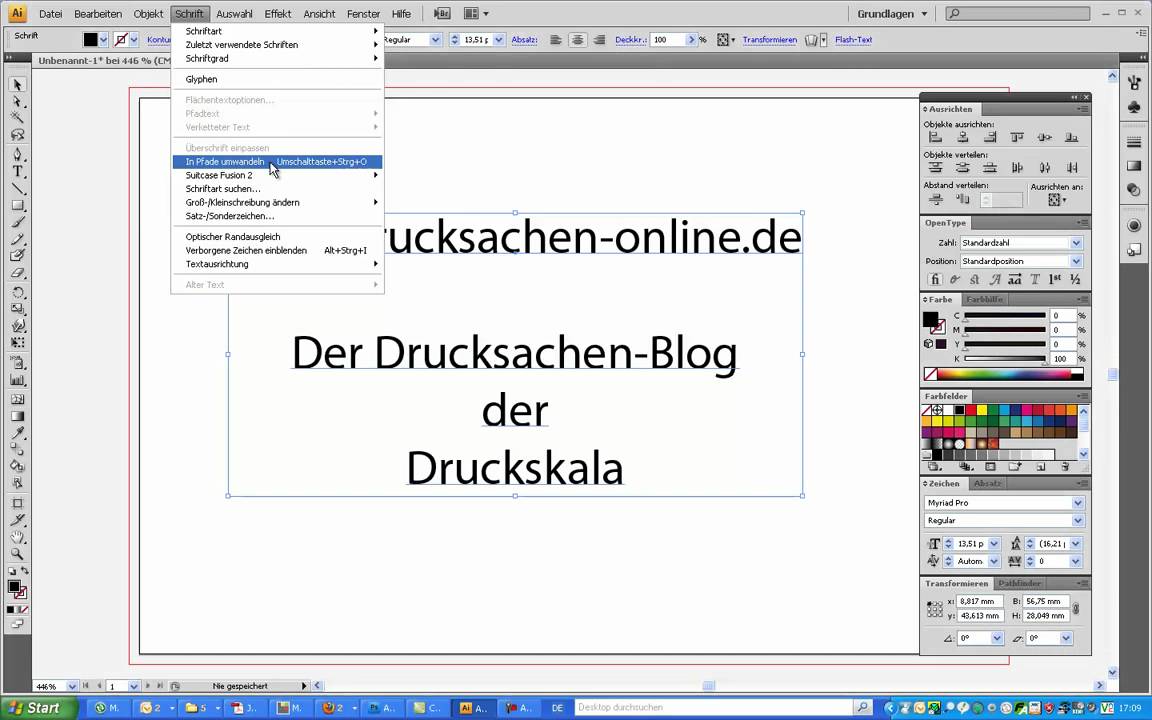Screen dimensions: 1152x720
Task: Select the Eyedropper tool
Action: (x=18, y=433)
